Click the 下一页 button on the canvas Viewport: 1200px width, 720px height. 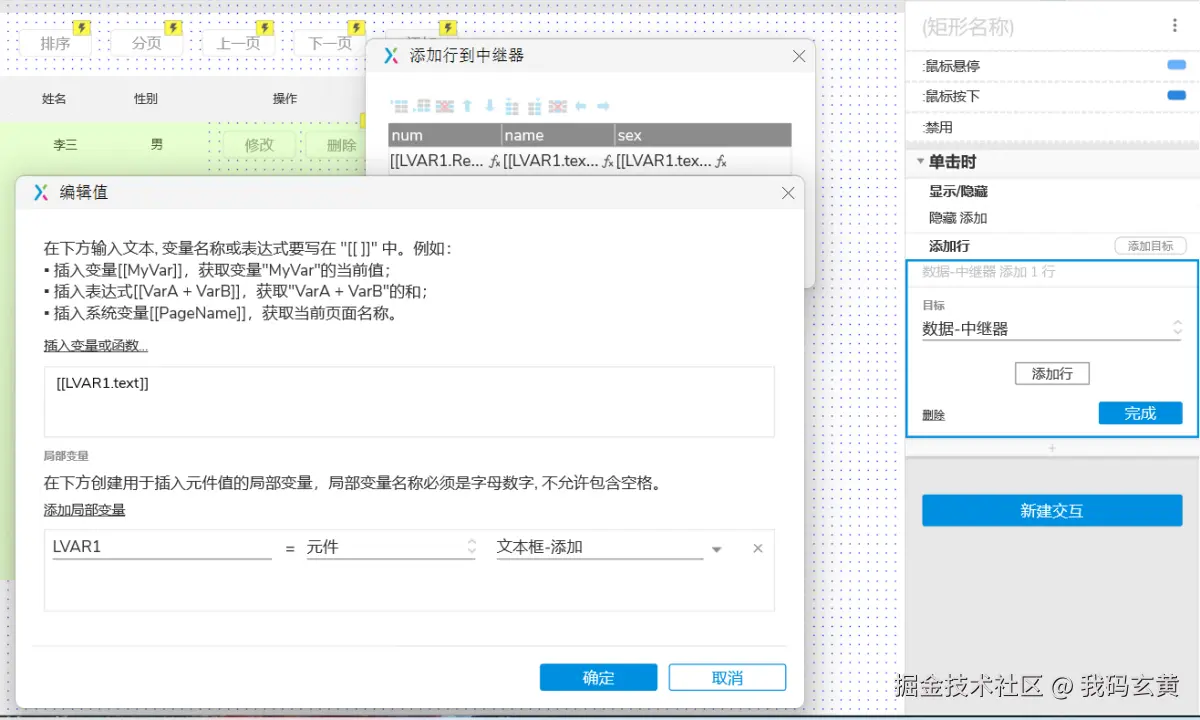coord(330,43)
